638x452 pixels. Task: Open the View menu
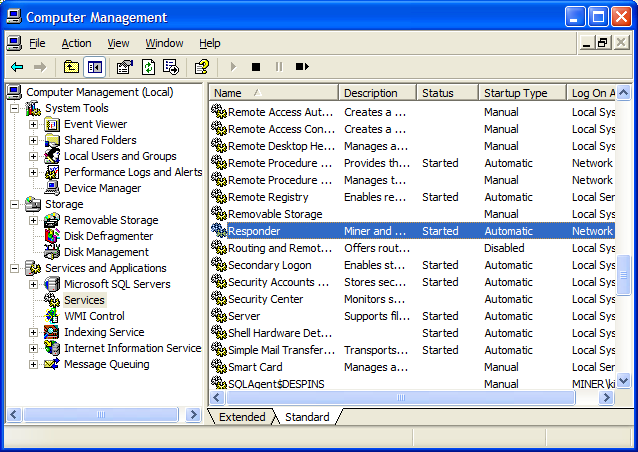119,43
